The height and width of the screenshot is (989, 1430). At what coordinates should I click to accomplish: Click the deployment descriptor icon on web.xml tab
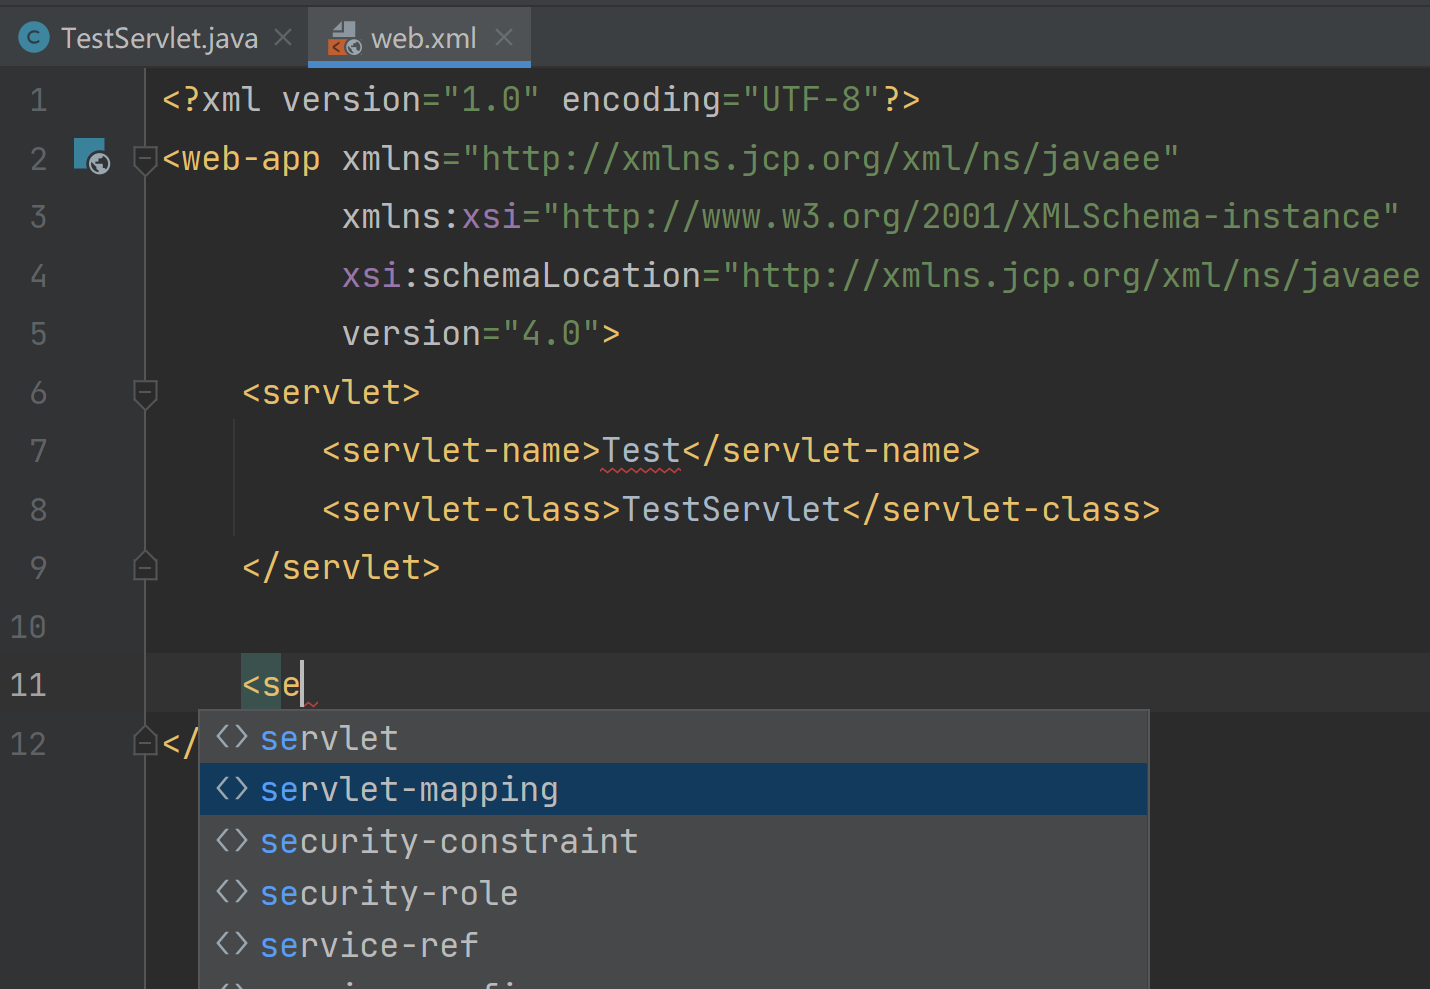(x=344, y=38)
